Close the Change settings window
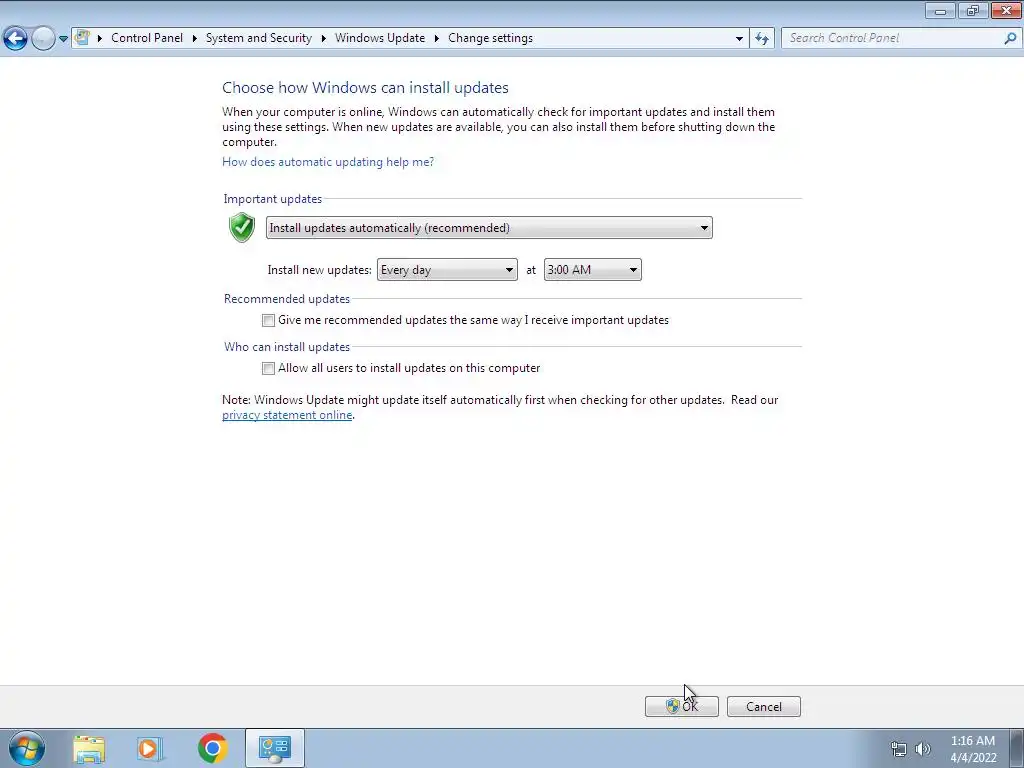This screenshot has width=1024, height=768. point(1006,10)
